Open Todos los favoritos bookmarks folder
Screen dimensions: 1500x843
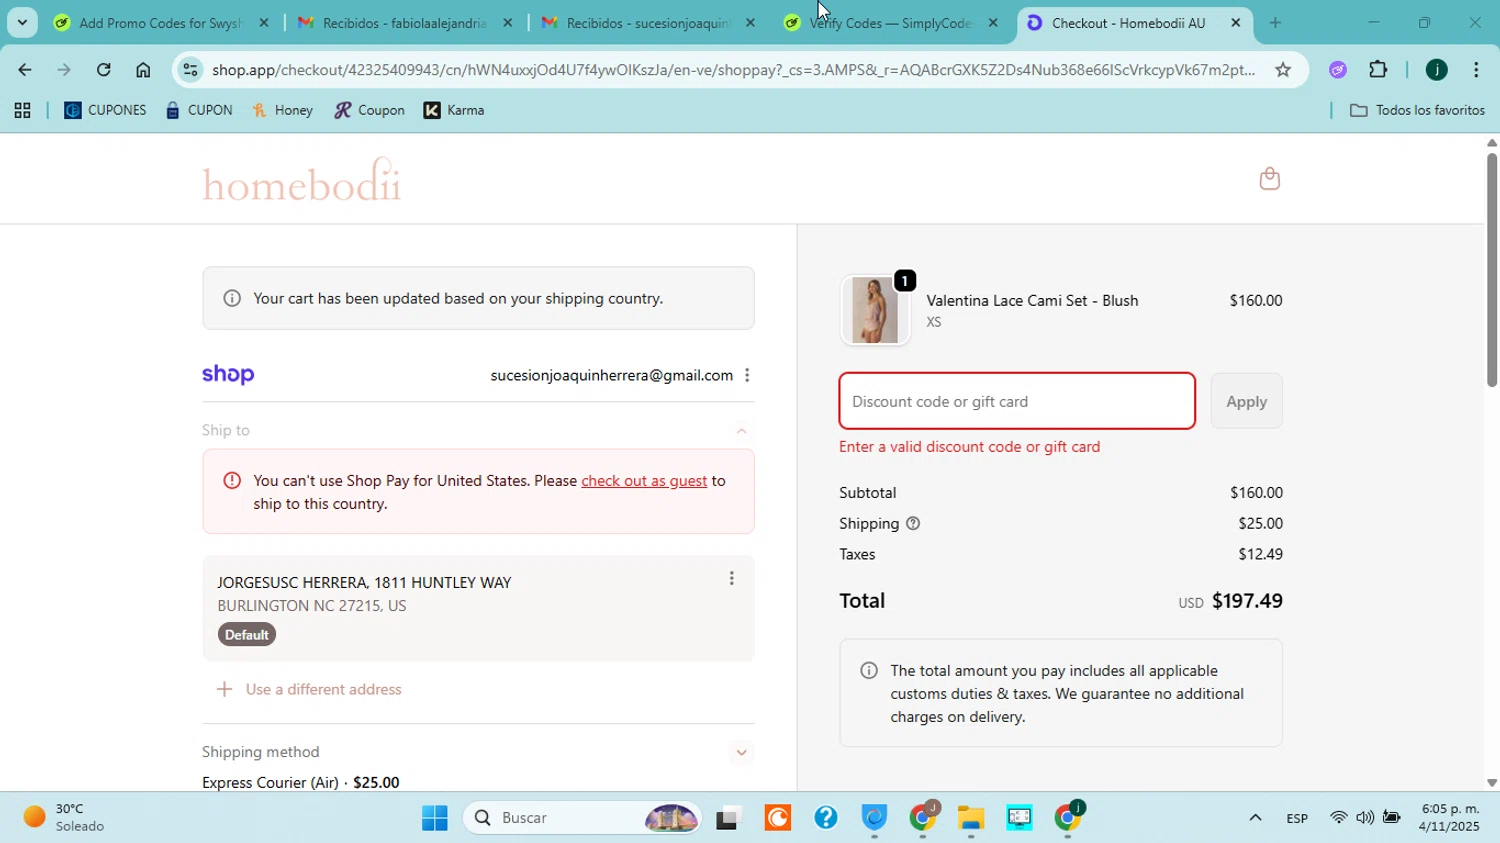(x=1417, y=111)
